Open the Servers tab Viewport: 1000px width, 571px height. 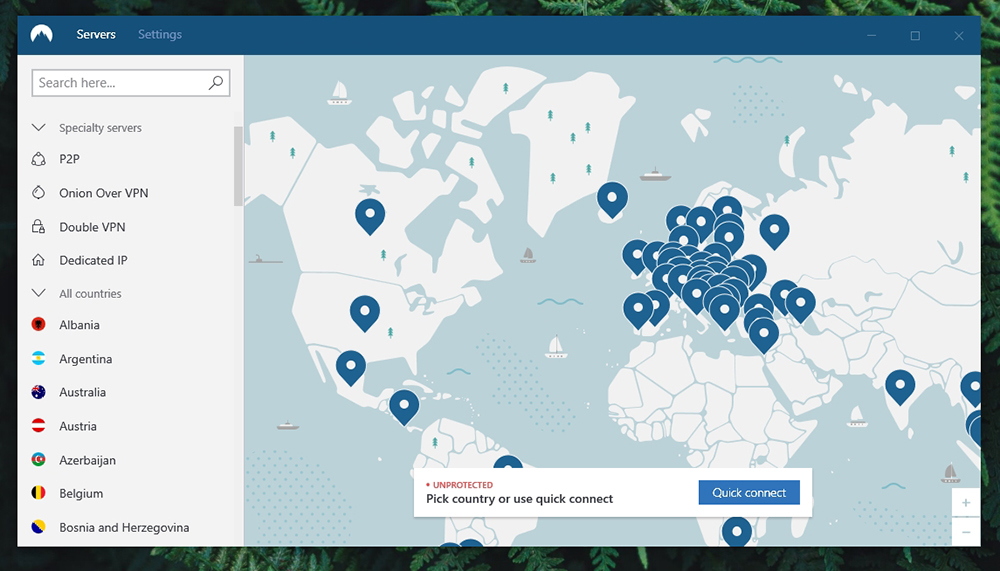(96, 34)
